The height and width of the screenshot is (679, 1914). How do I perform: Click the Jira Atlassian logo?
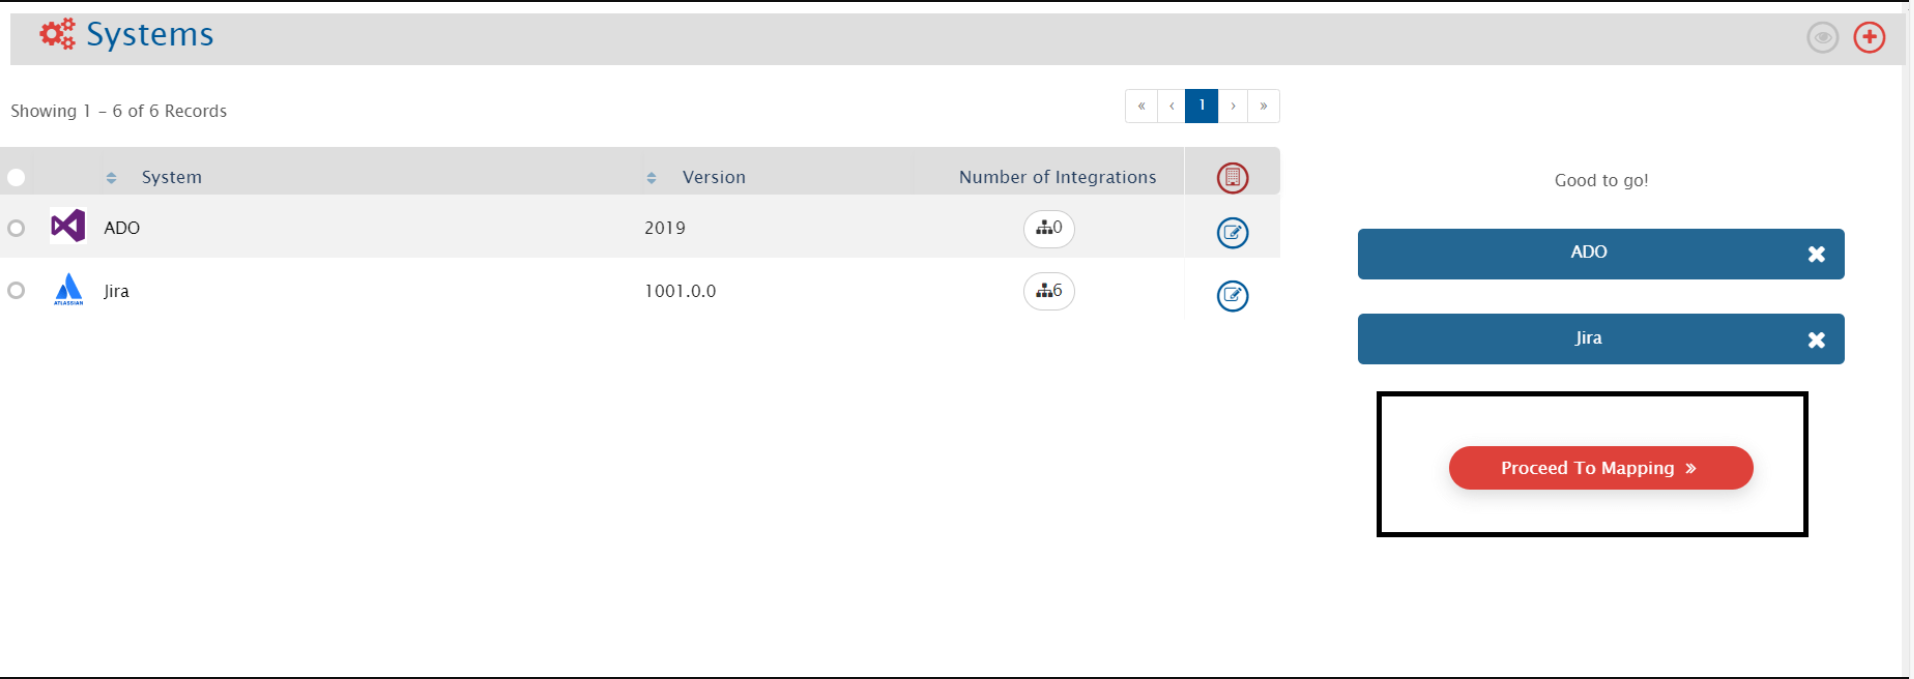pos(67,290)
